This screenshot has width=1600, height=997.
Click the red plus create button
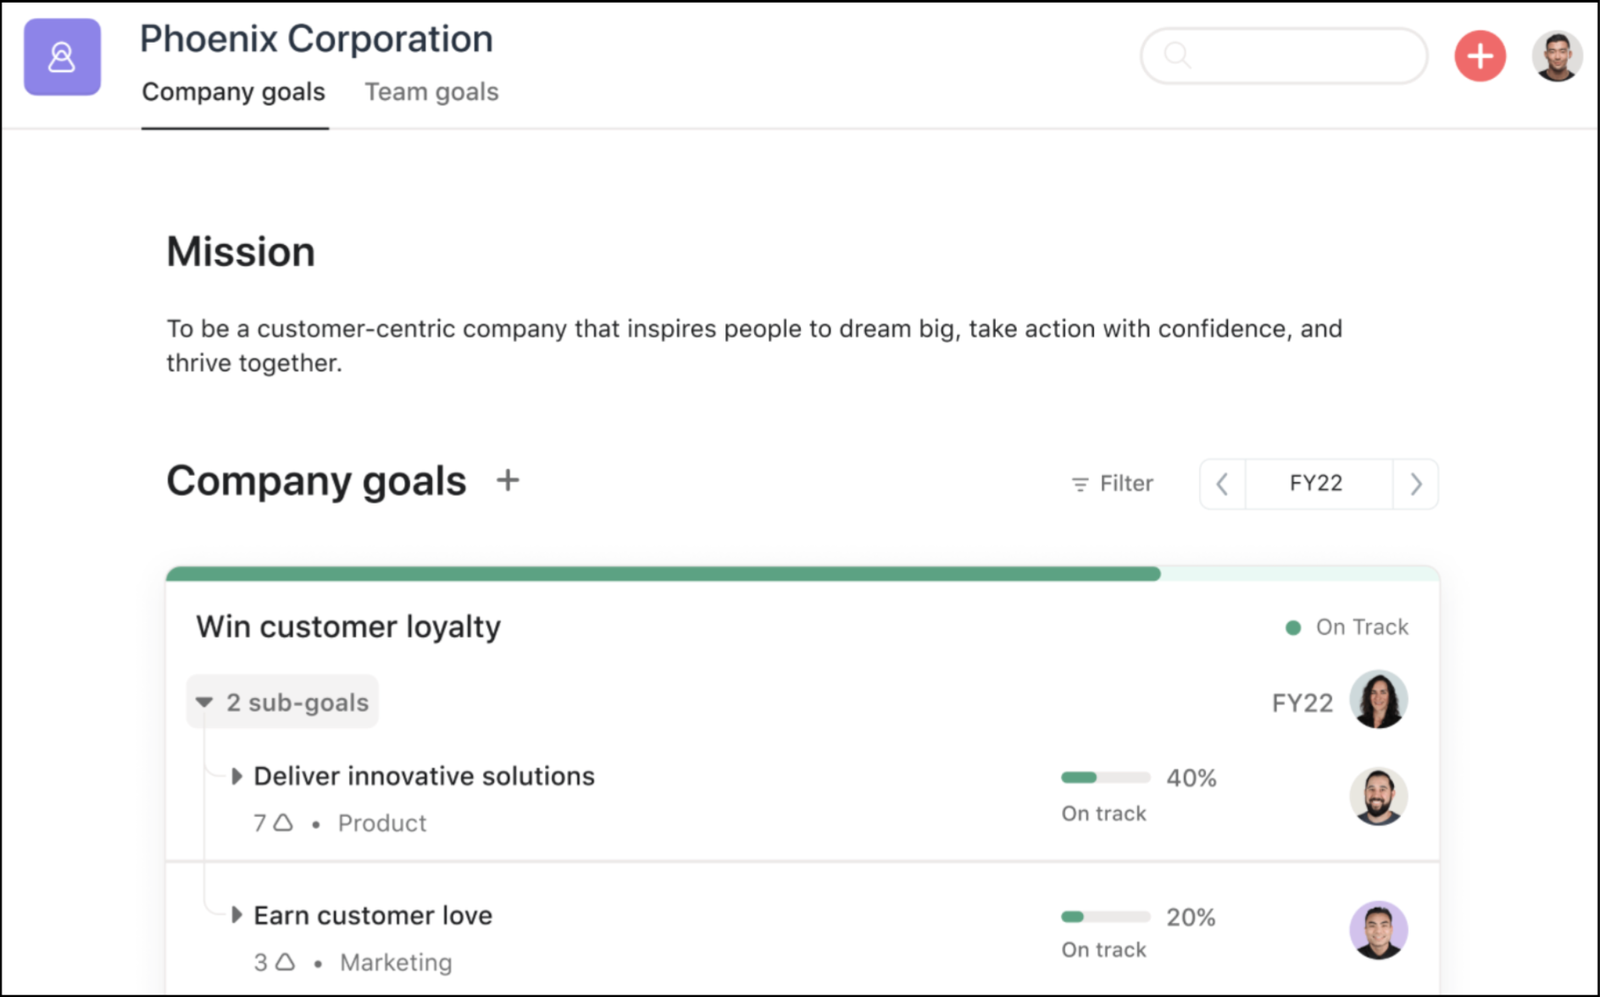click(1479, 56)
